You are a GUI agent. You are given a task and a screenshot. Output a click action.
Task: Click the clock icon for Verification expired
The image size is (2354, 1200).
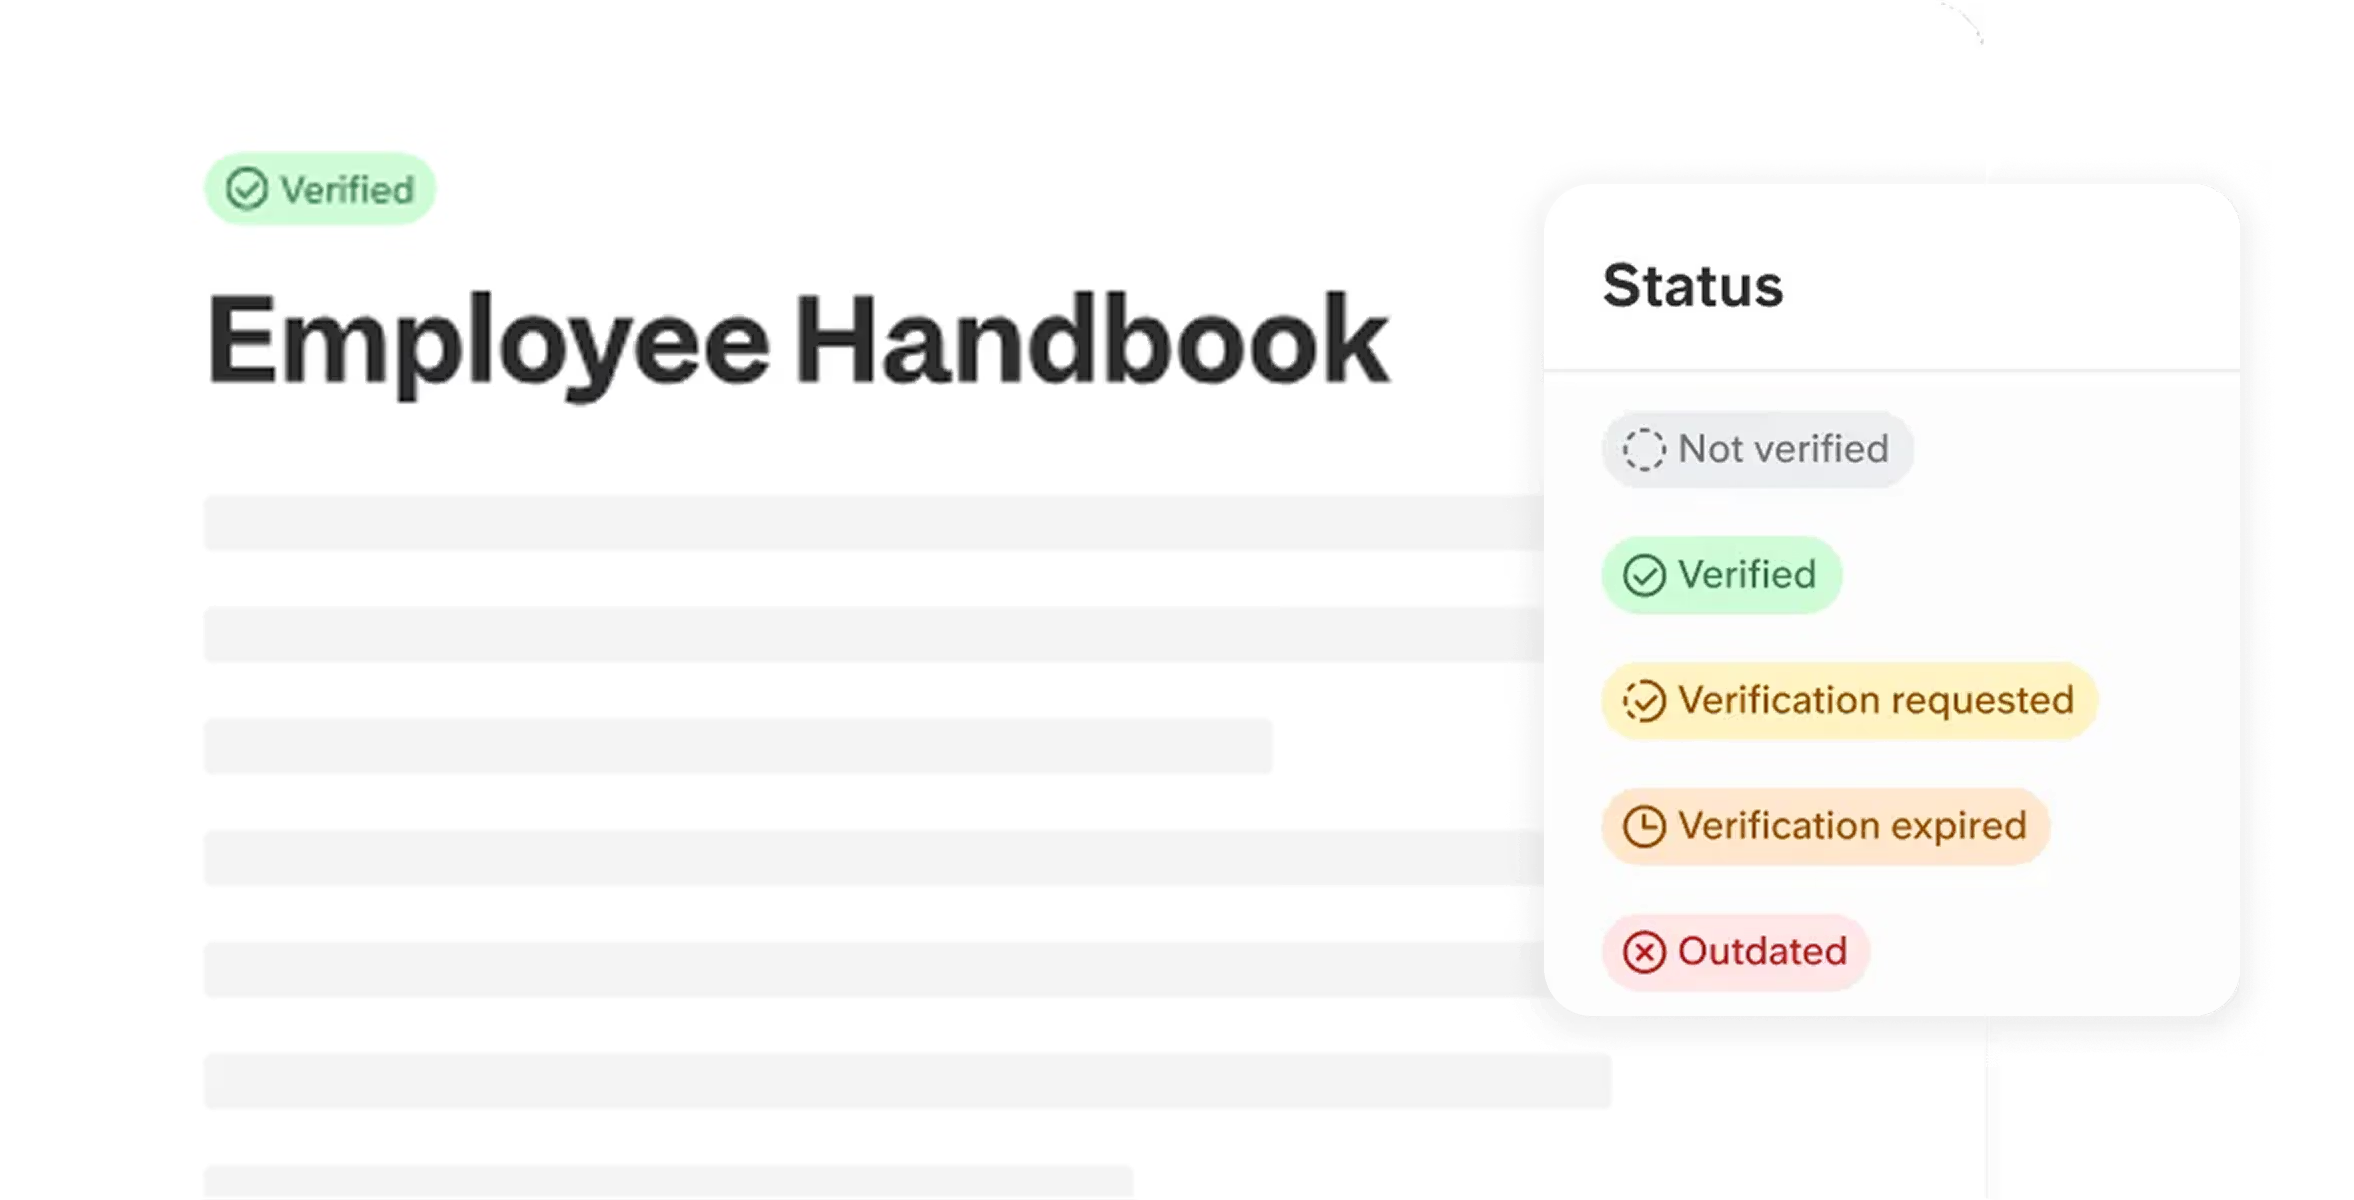coord(1643,827)
